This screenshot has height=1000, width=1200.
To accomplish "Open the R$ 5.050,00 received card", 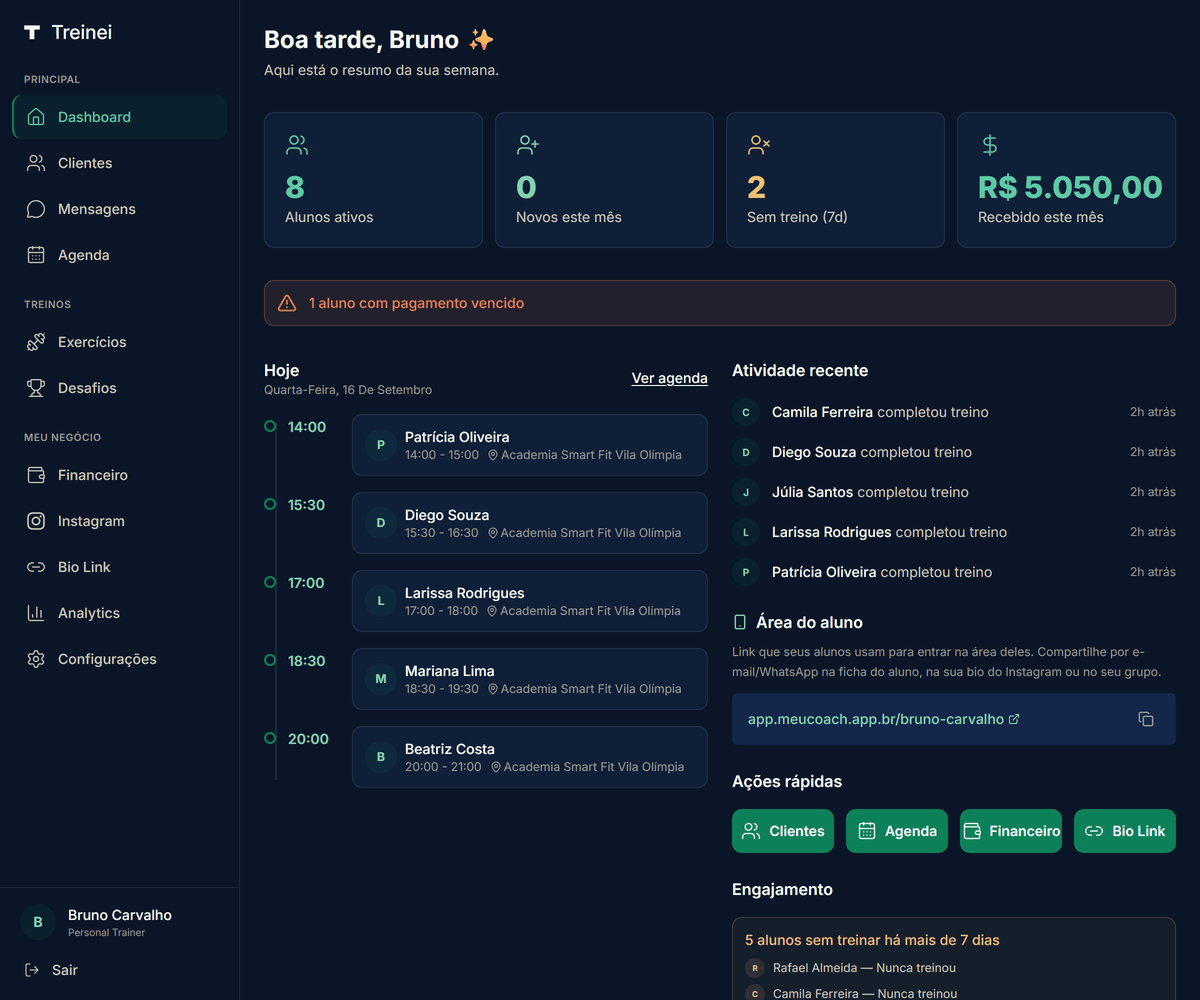I will pyautogui.click(x=1066, y=180).
